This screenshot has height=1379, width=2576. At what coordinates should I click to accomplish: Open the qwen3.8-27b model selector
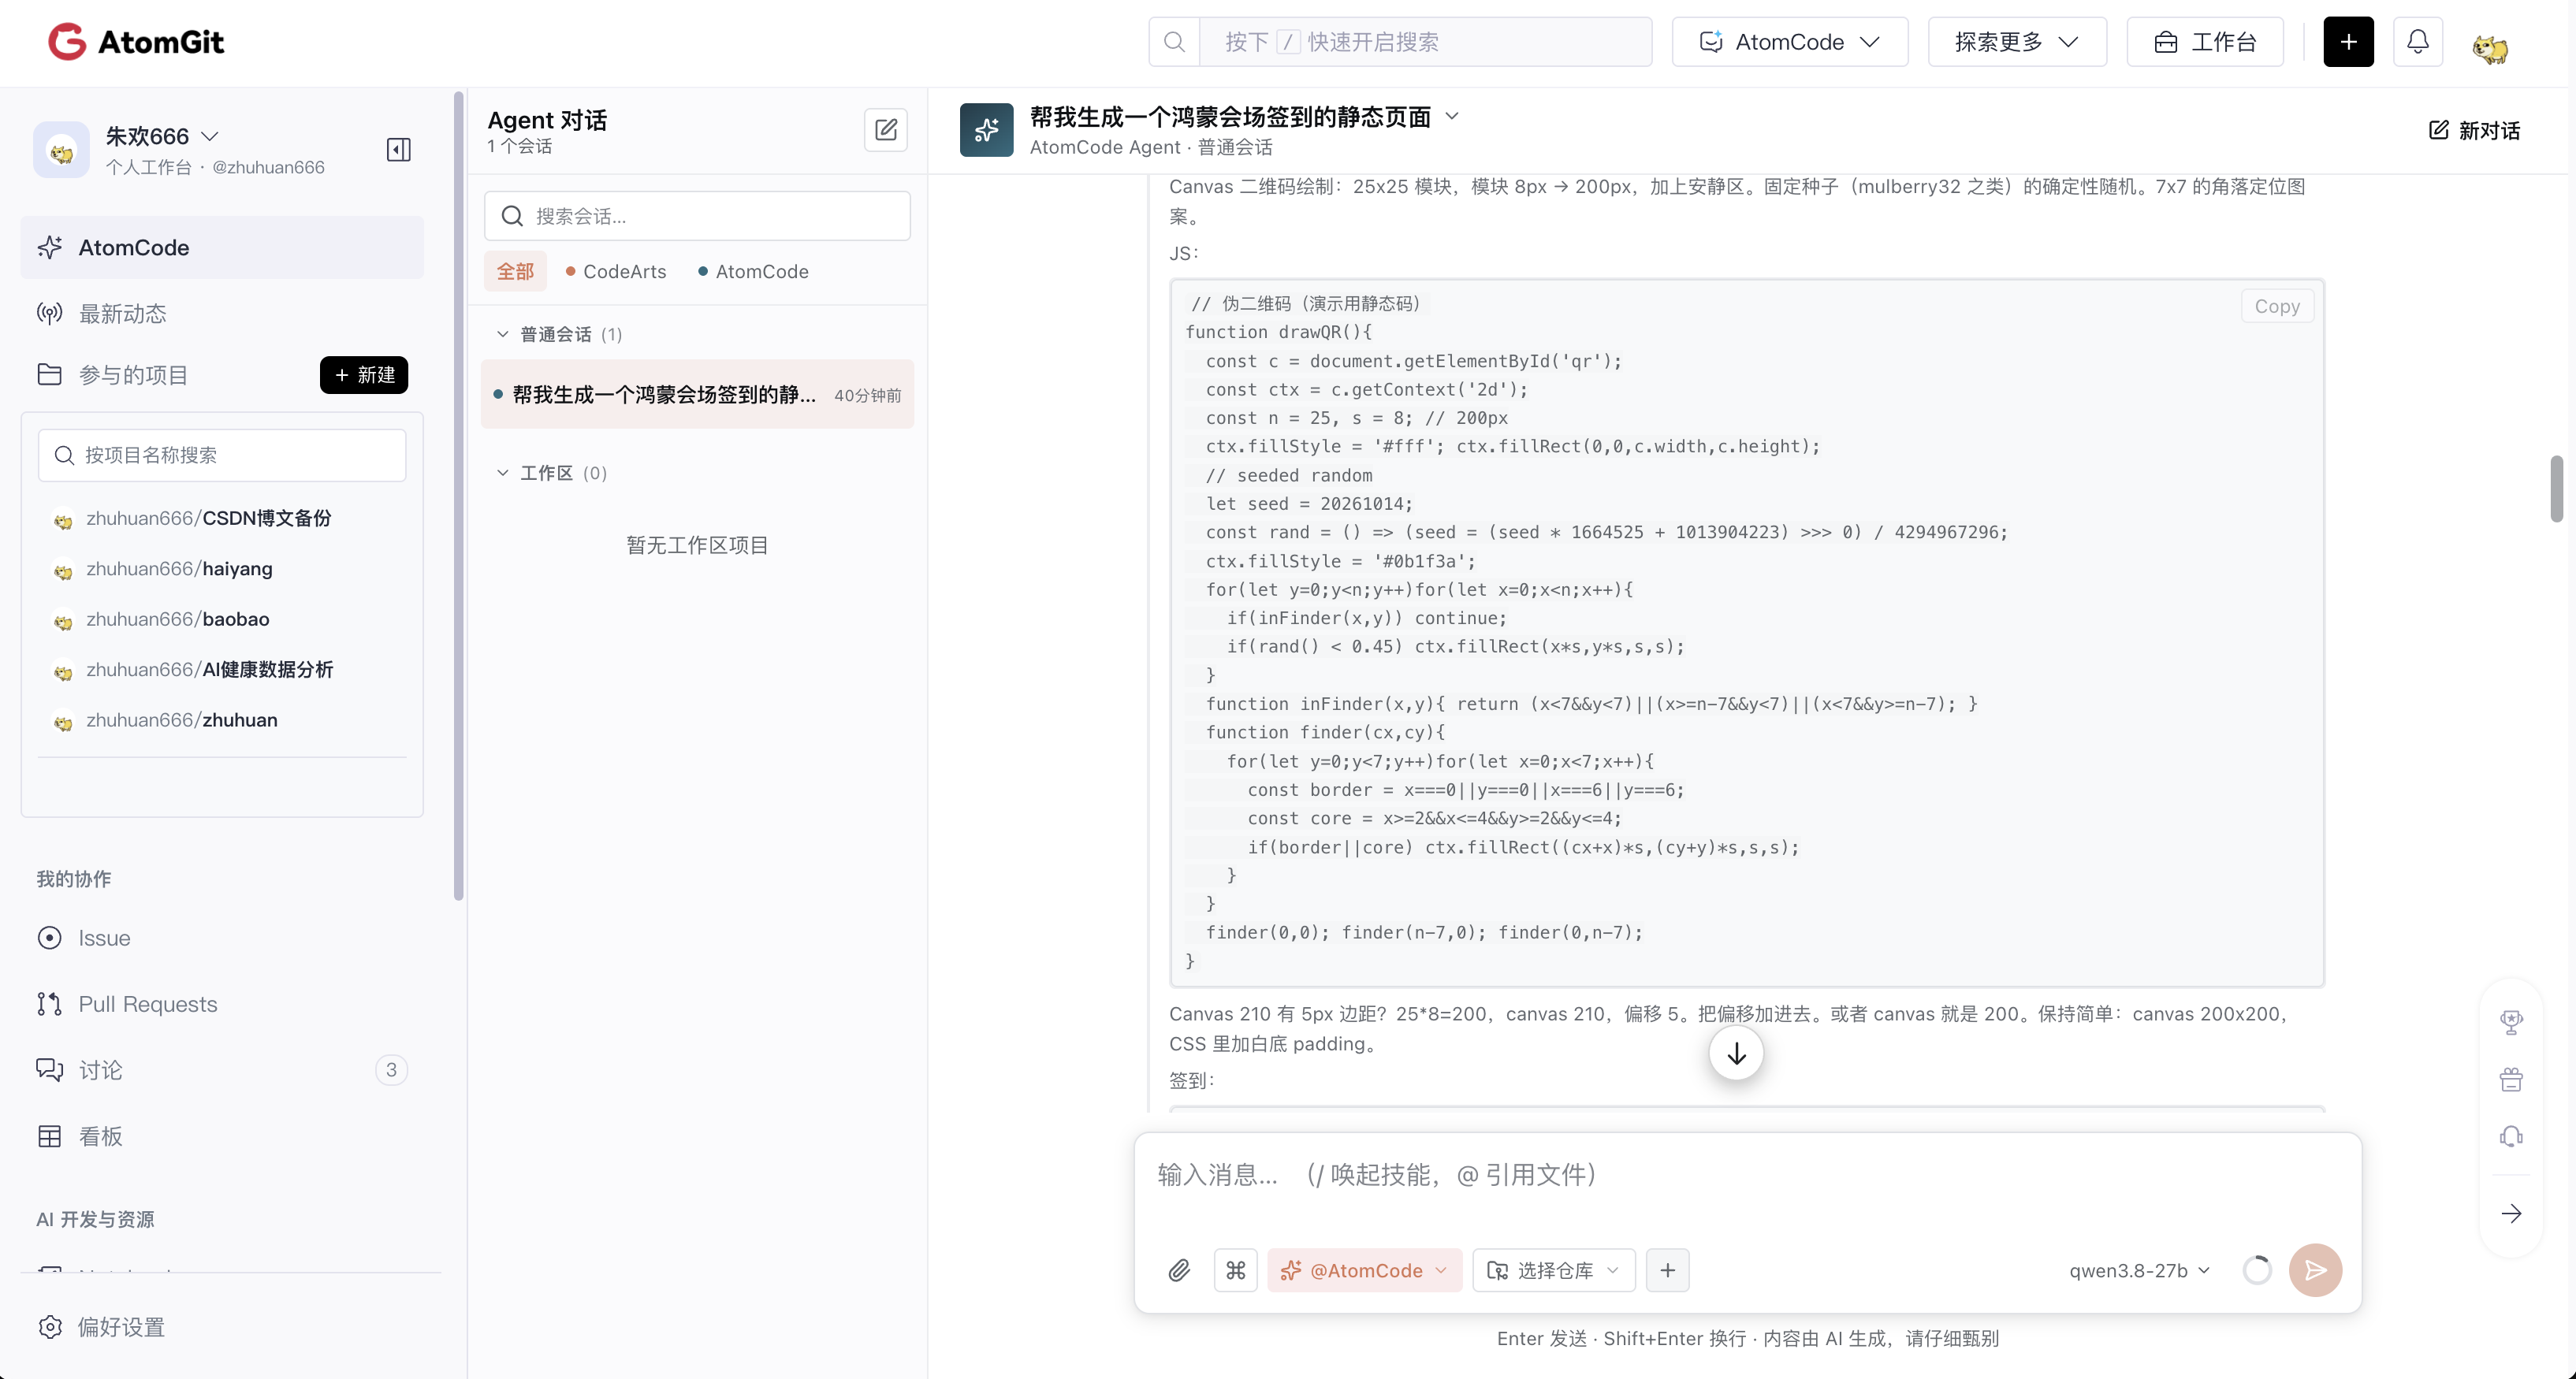click(x=2140, y=1270)
